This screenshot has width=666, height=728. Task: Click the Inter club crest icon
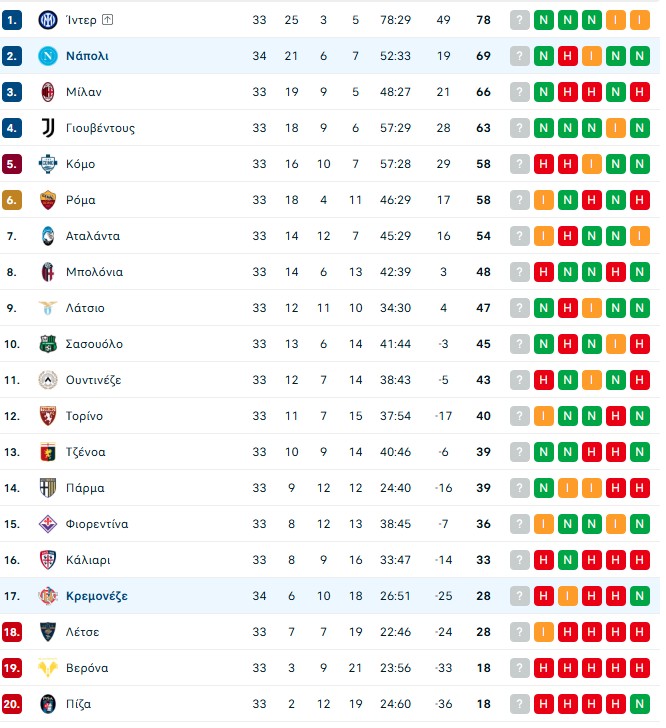48,20
